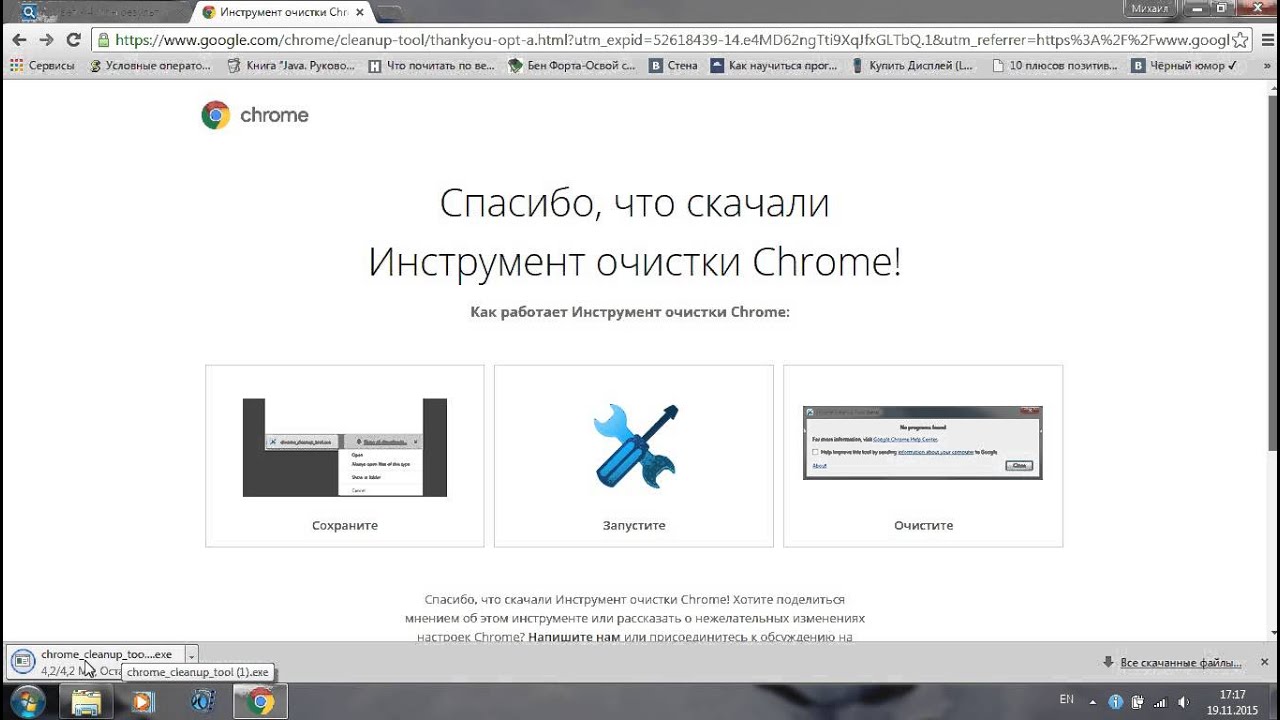The width and height of the screenshot is (1280, 720).
Task: Open the media player taskbar icon
Action: pyautogui.click(x=142, y=702)
